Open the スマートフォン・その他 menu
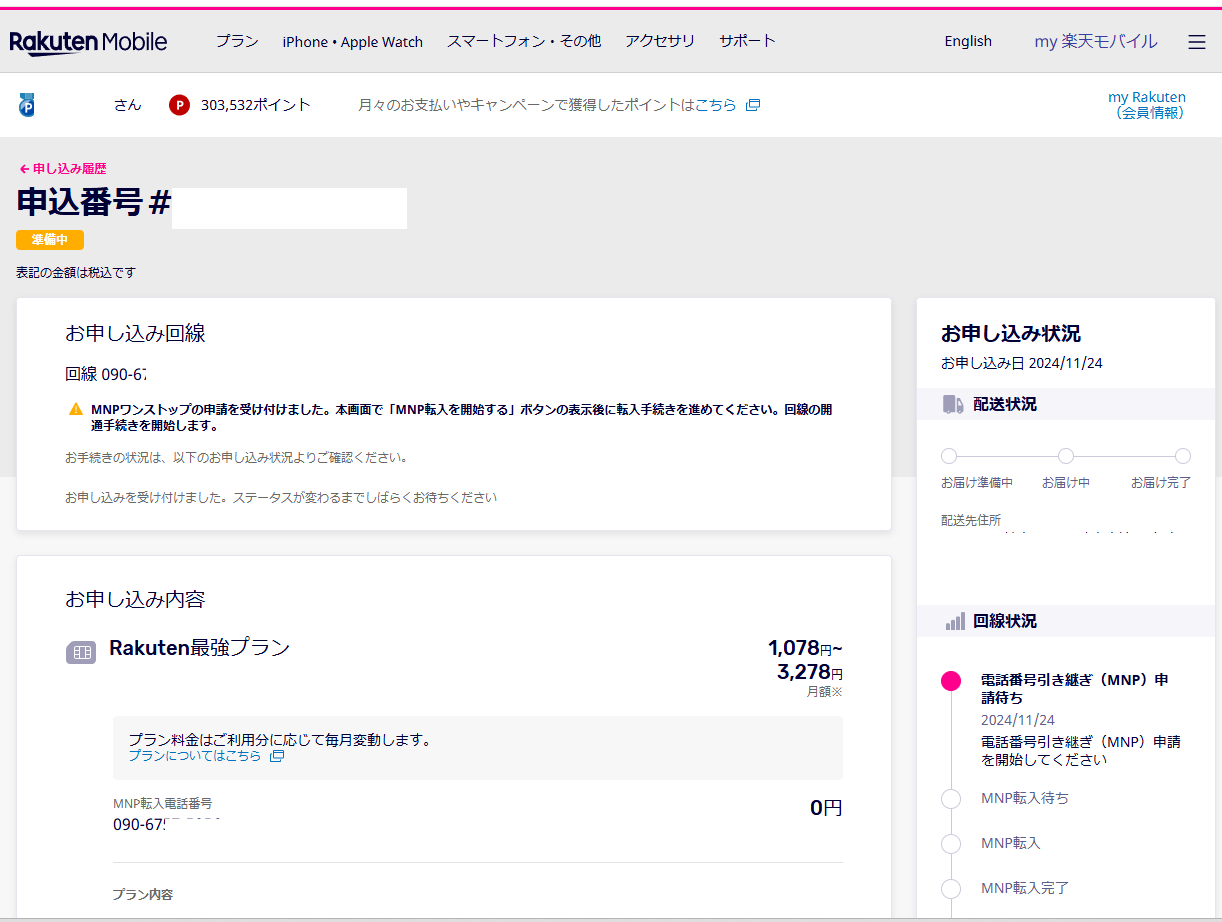The image size is (1222, 922). (524, 41)
